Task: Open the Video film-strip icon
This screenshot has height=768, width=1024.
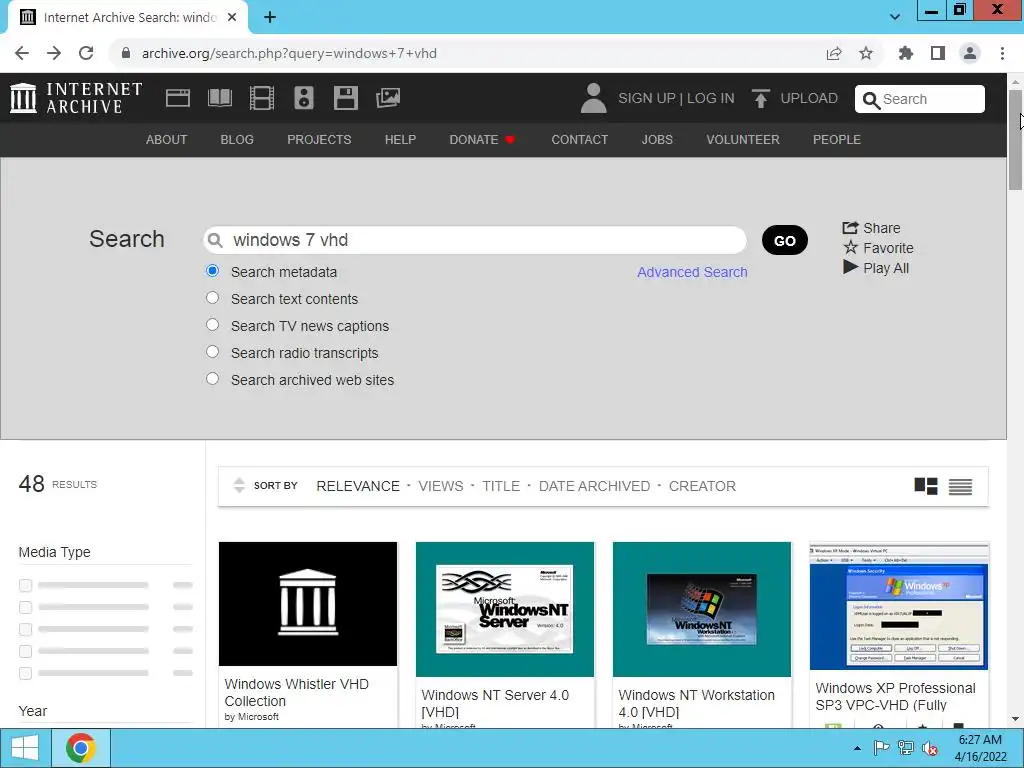Action: [262, 98]
